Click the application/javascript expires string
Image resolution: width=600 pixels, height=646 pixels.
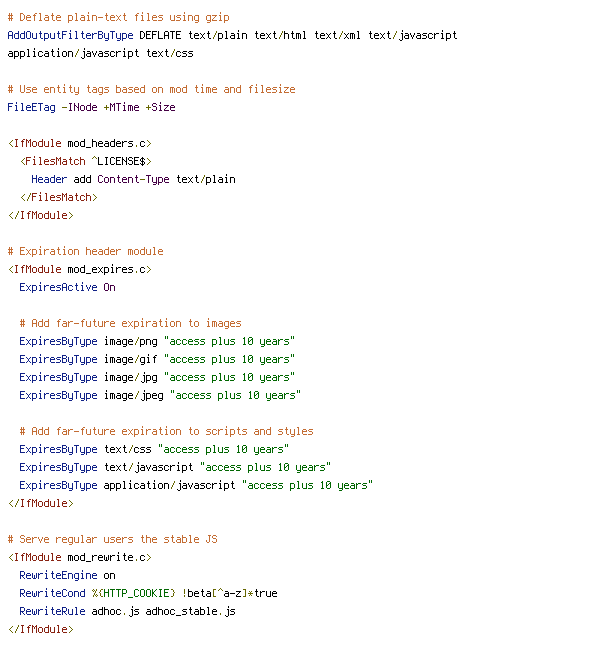coord(307,485)
